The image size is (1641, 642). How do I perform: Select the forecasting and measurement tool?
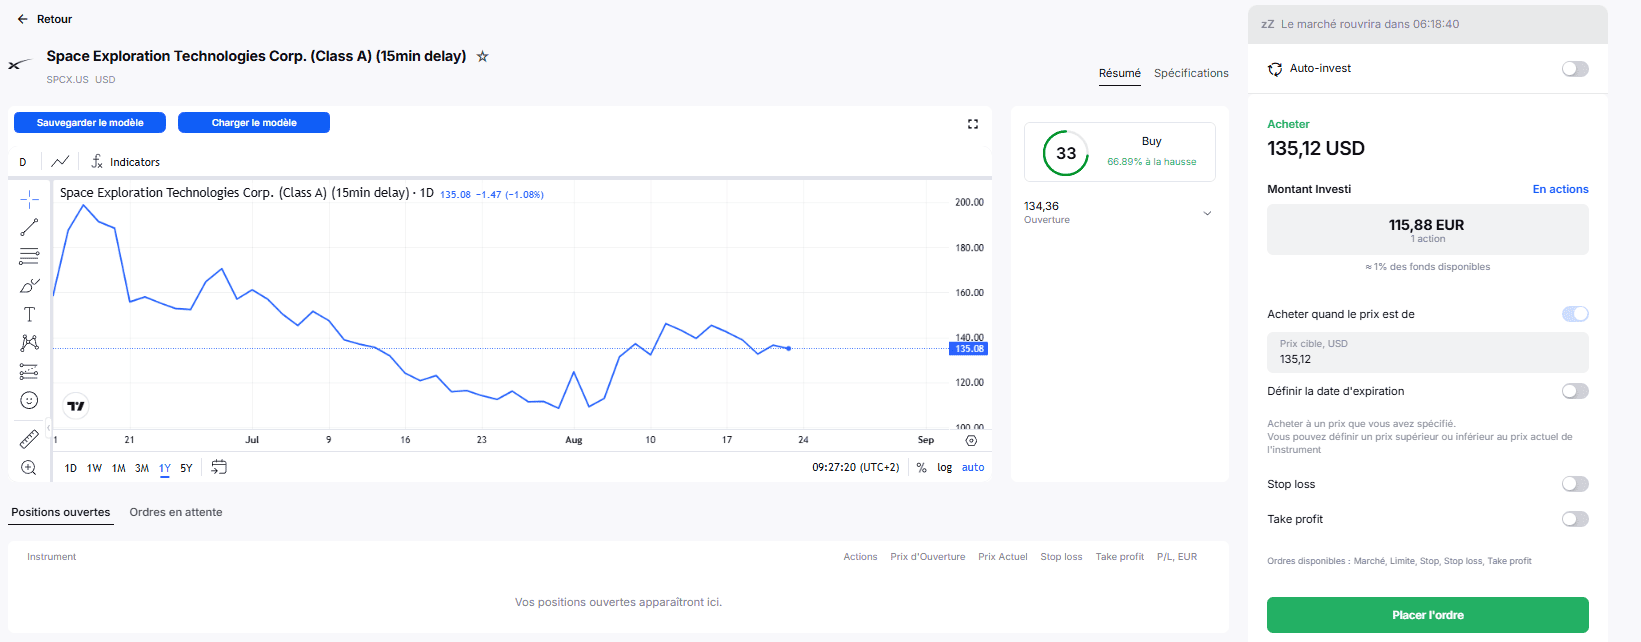[x=29, y=372]
